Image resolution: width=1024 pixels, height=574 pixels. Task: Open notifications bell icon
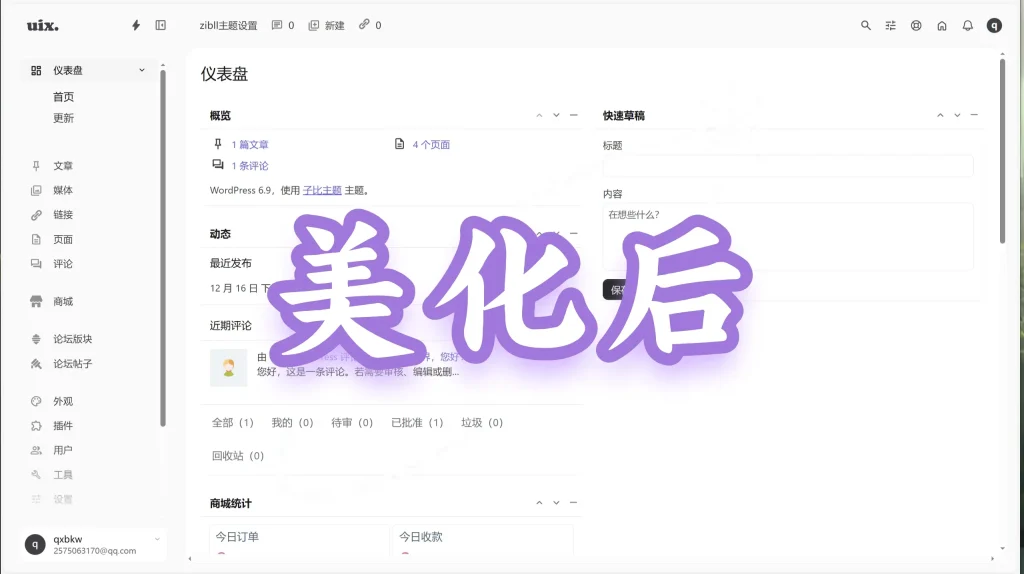[x=968, y=25]
